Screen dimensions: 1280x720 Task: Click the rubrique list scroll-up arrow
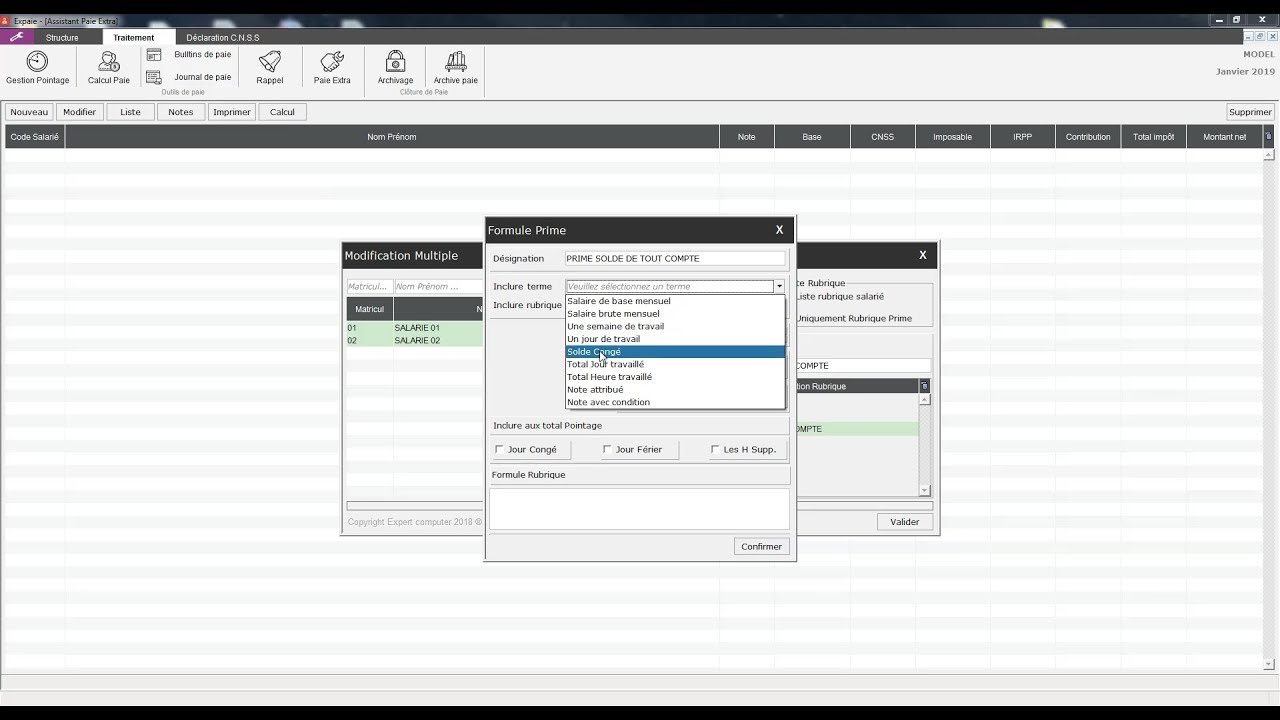(924, 399)
